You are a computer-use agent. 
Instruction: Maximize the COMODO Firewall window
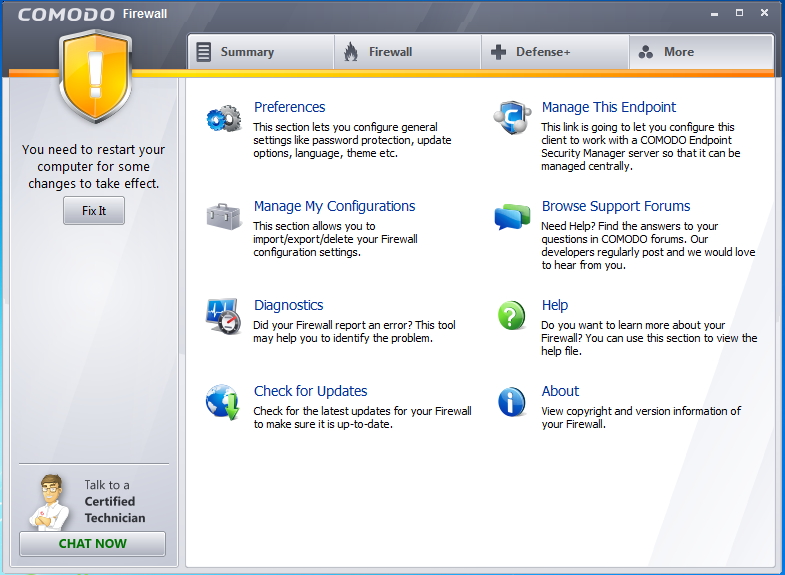tap(739, 13)
